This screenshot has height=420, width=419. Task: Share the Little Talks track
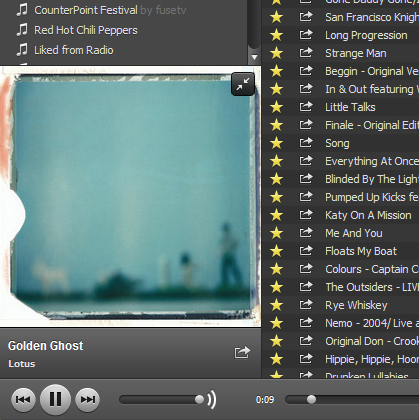(x=306, y=106)
